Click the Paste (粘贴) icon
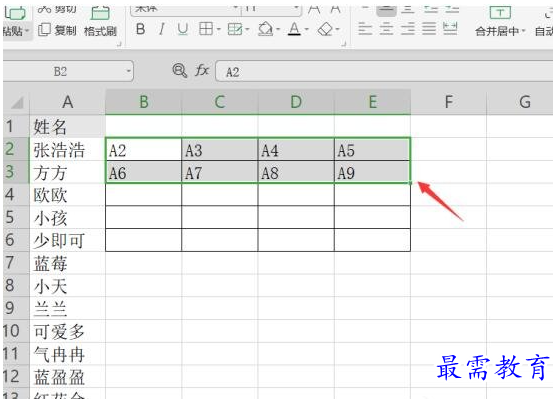Screen dimensions: 558x399 point(14,14)
